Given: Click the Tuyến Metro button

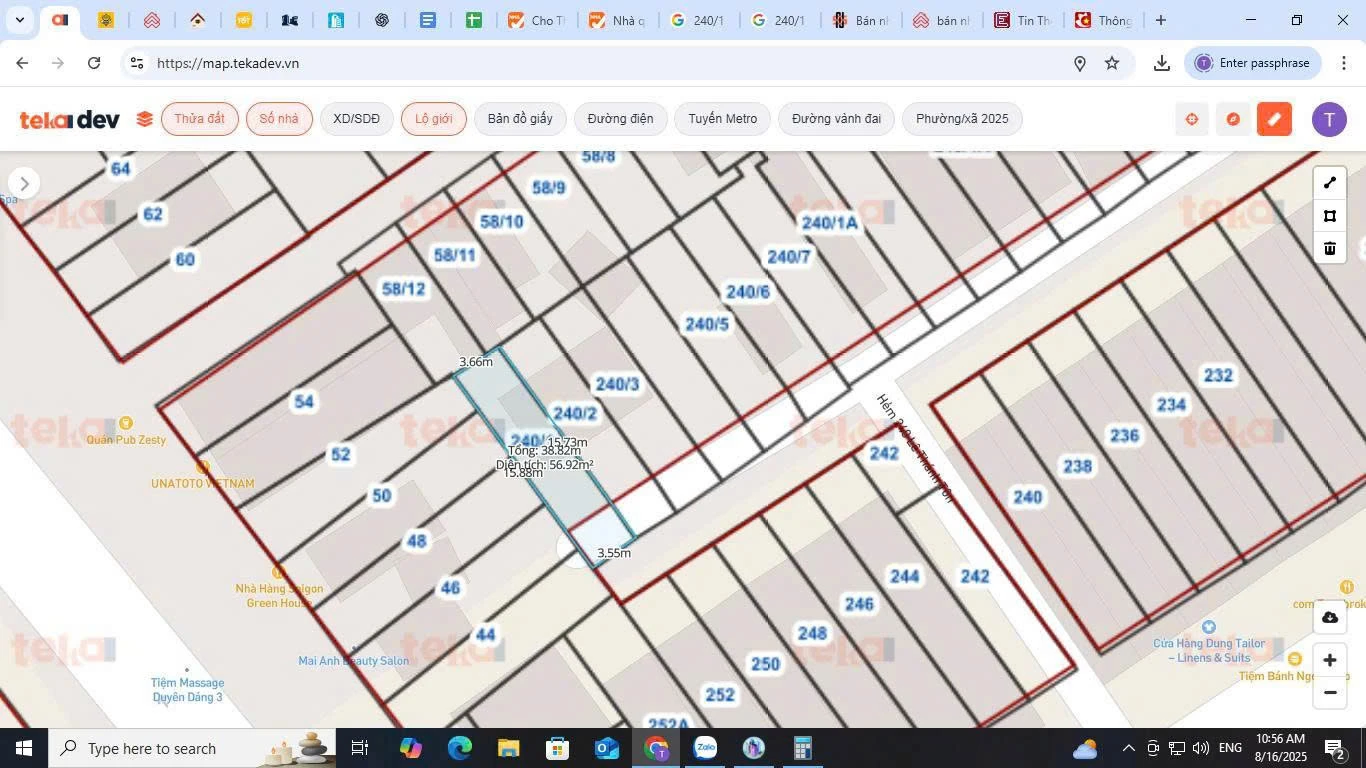Looking at the screenshot, I should [x=721, y=118].
